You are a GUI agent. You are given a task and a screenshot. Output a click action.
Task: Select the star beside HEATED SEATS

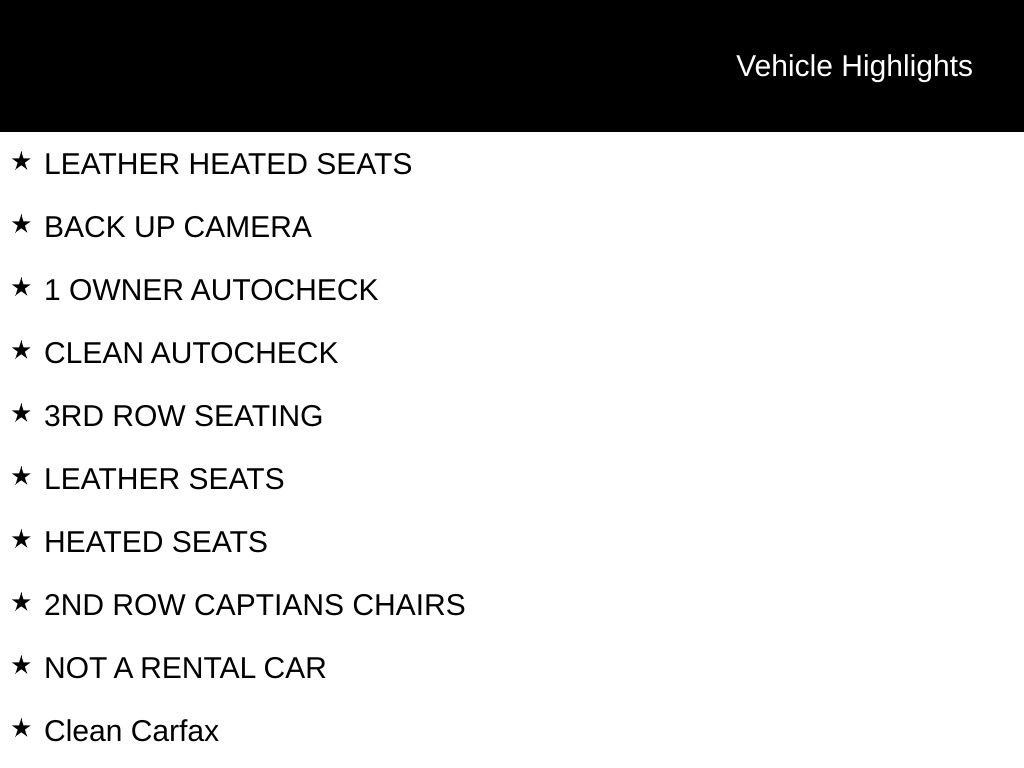[22, 539]
